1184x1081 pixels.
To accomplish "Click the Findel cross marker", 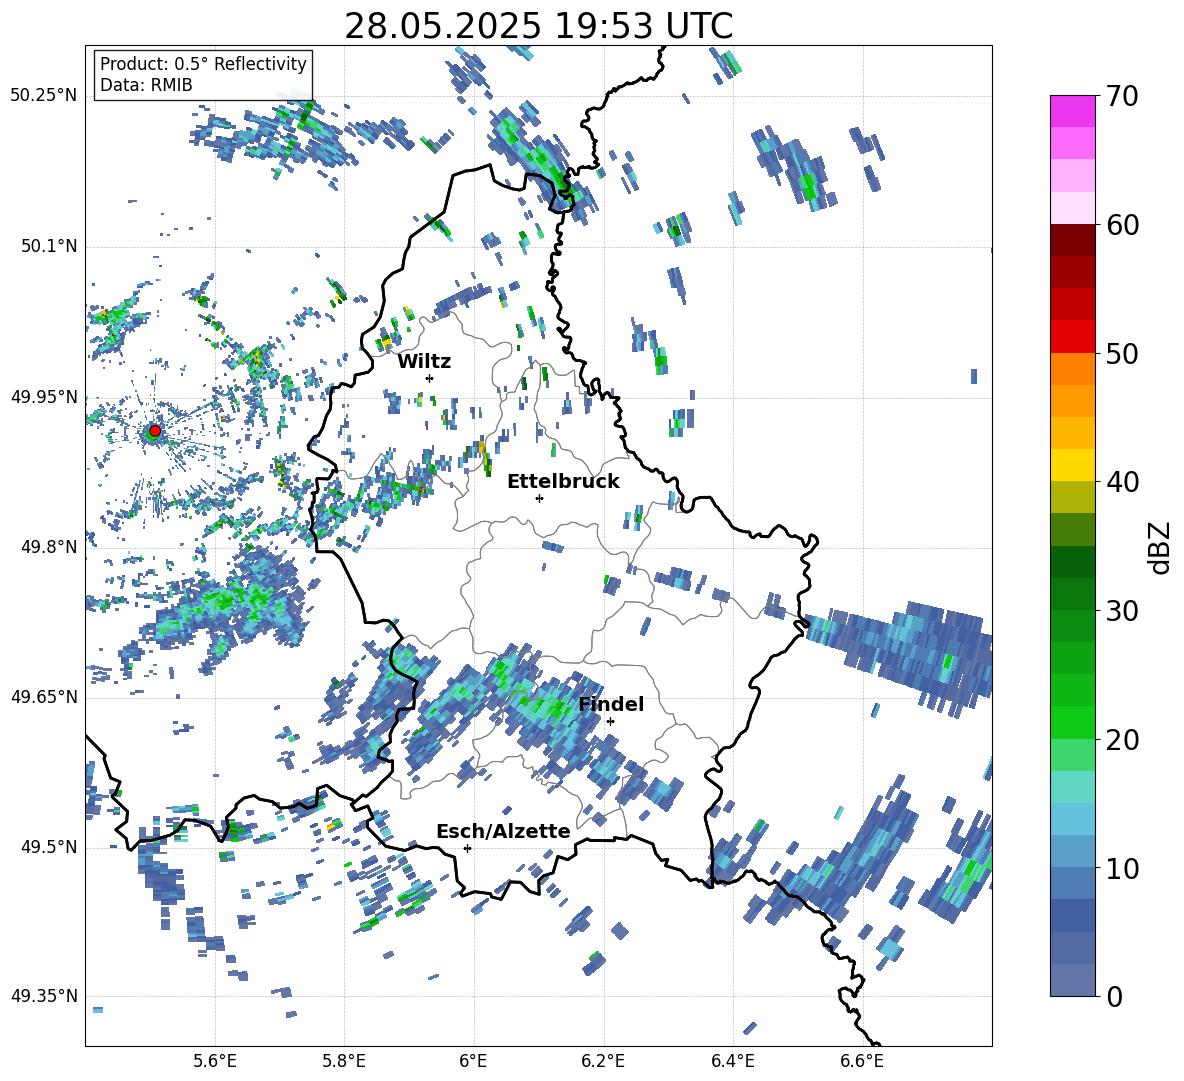I will click(x=610, y=721).
